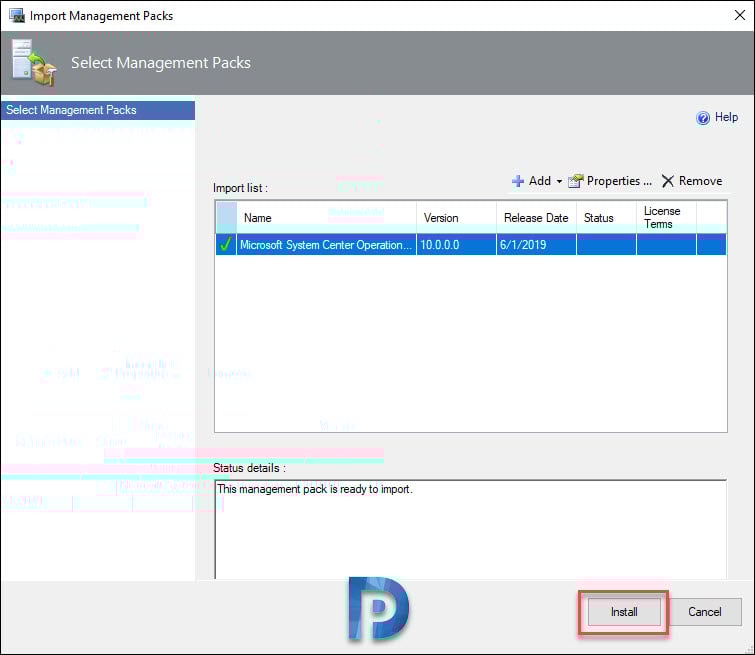Click the Remove label in the toolbar
The image size is (755, 655).
700,181
